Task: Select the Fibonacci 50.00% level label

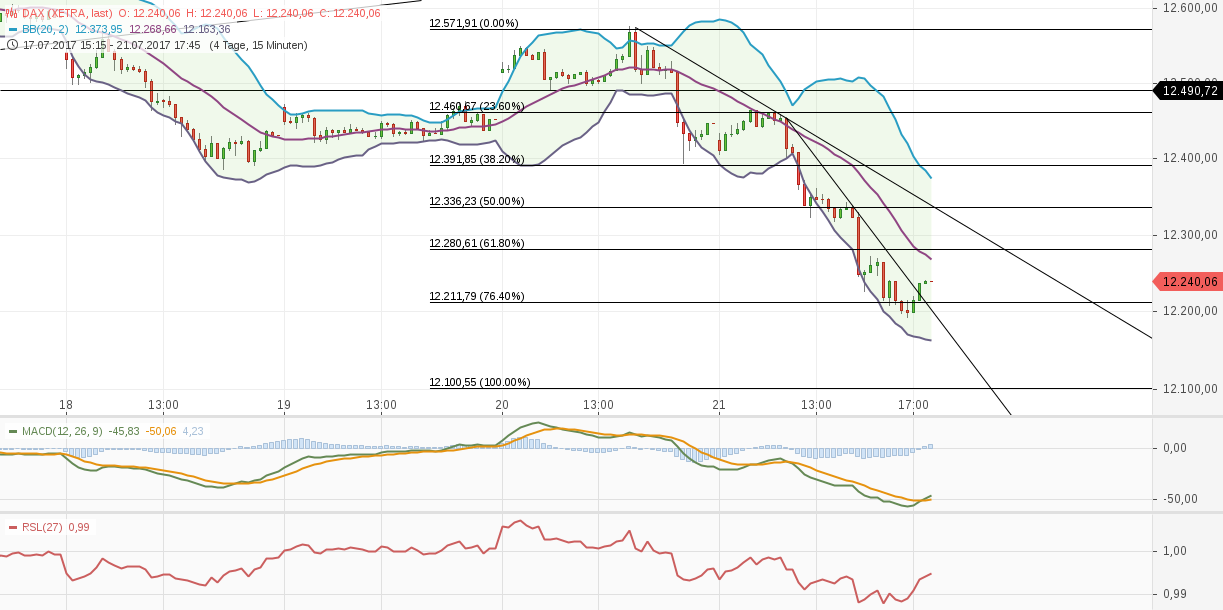Action: [475, 202]
